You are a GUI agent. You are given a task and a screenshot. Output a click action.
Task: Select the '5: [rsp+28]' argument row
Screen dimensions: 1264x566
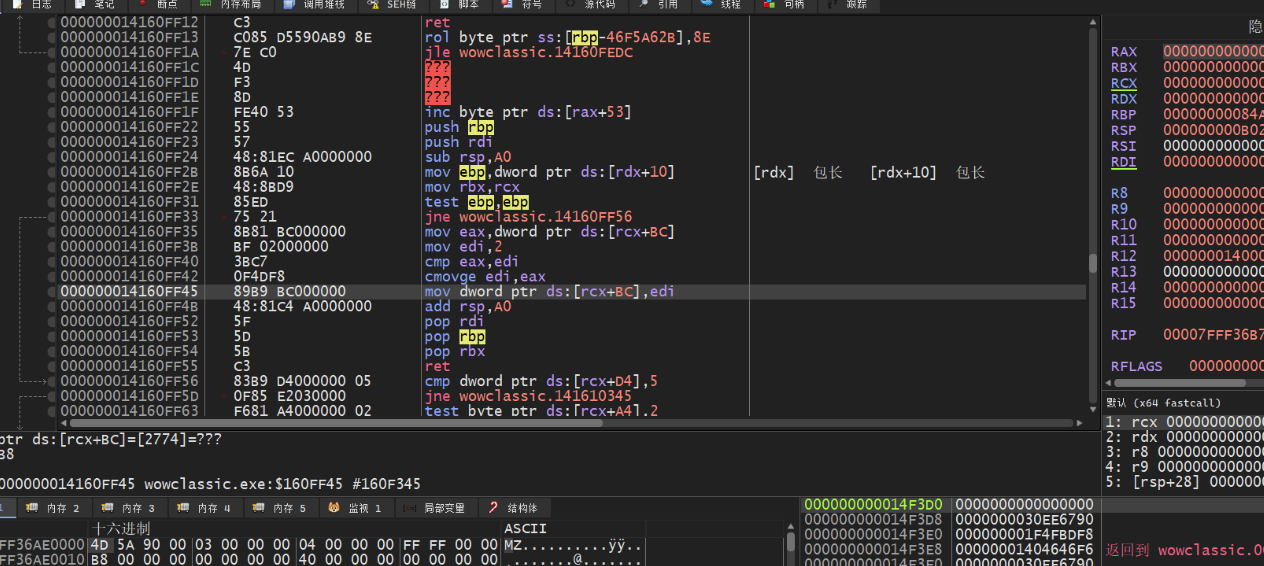click(1184, 482)
